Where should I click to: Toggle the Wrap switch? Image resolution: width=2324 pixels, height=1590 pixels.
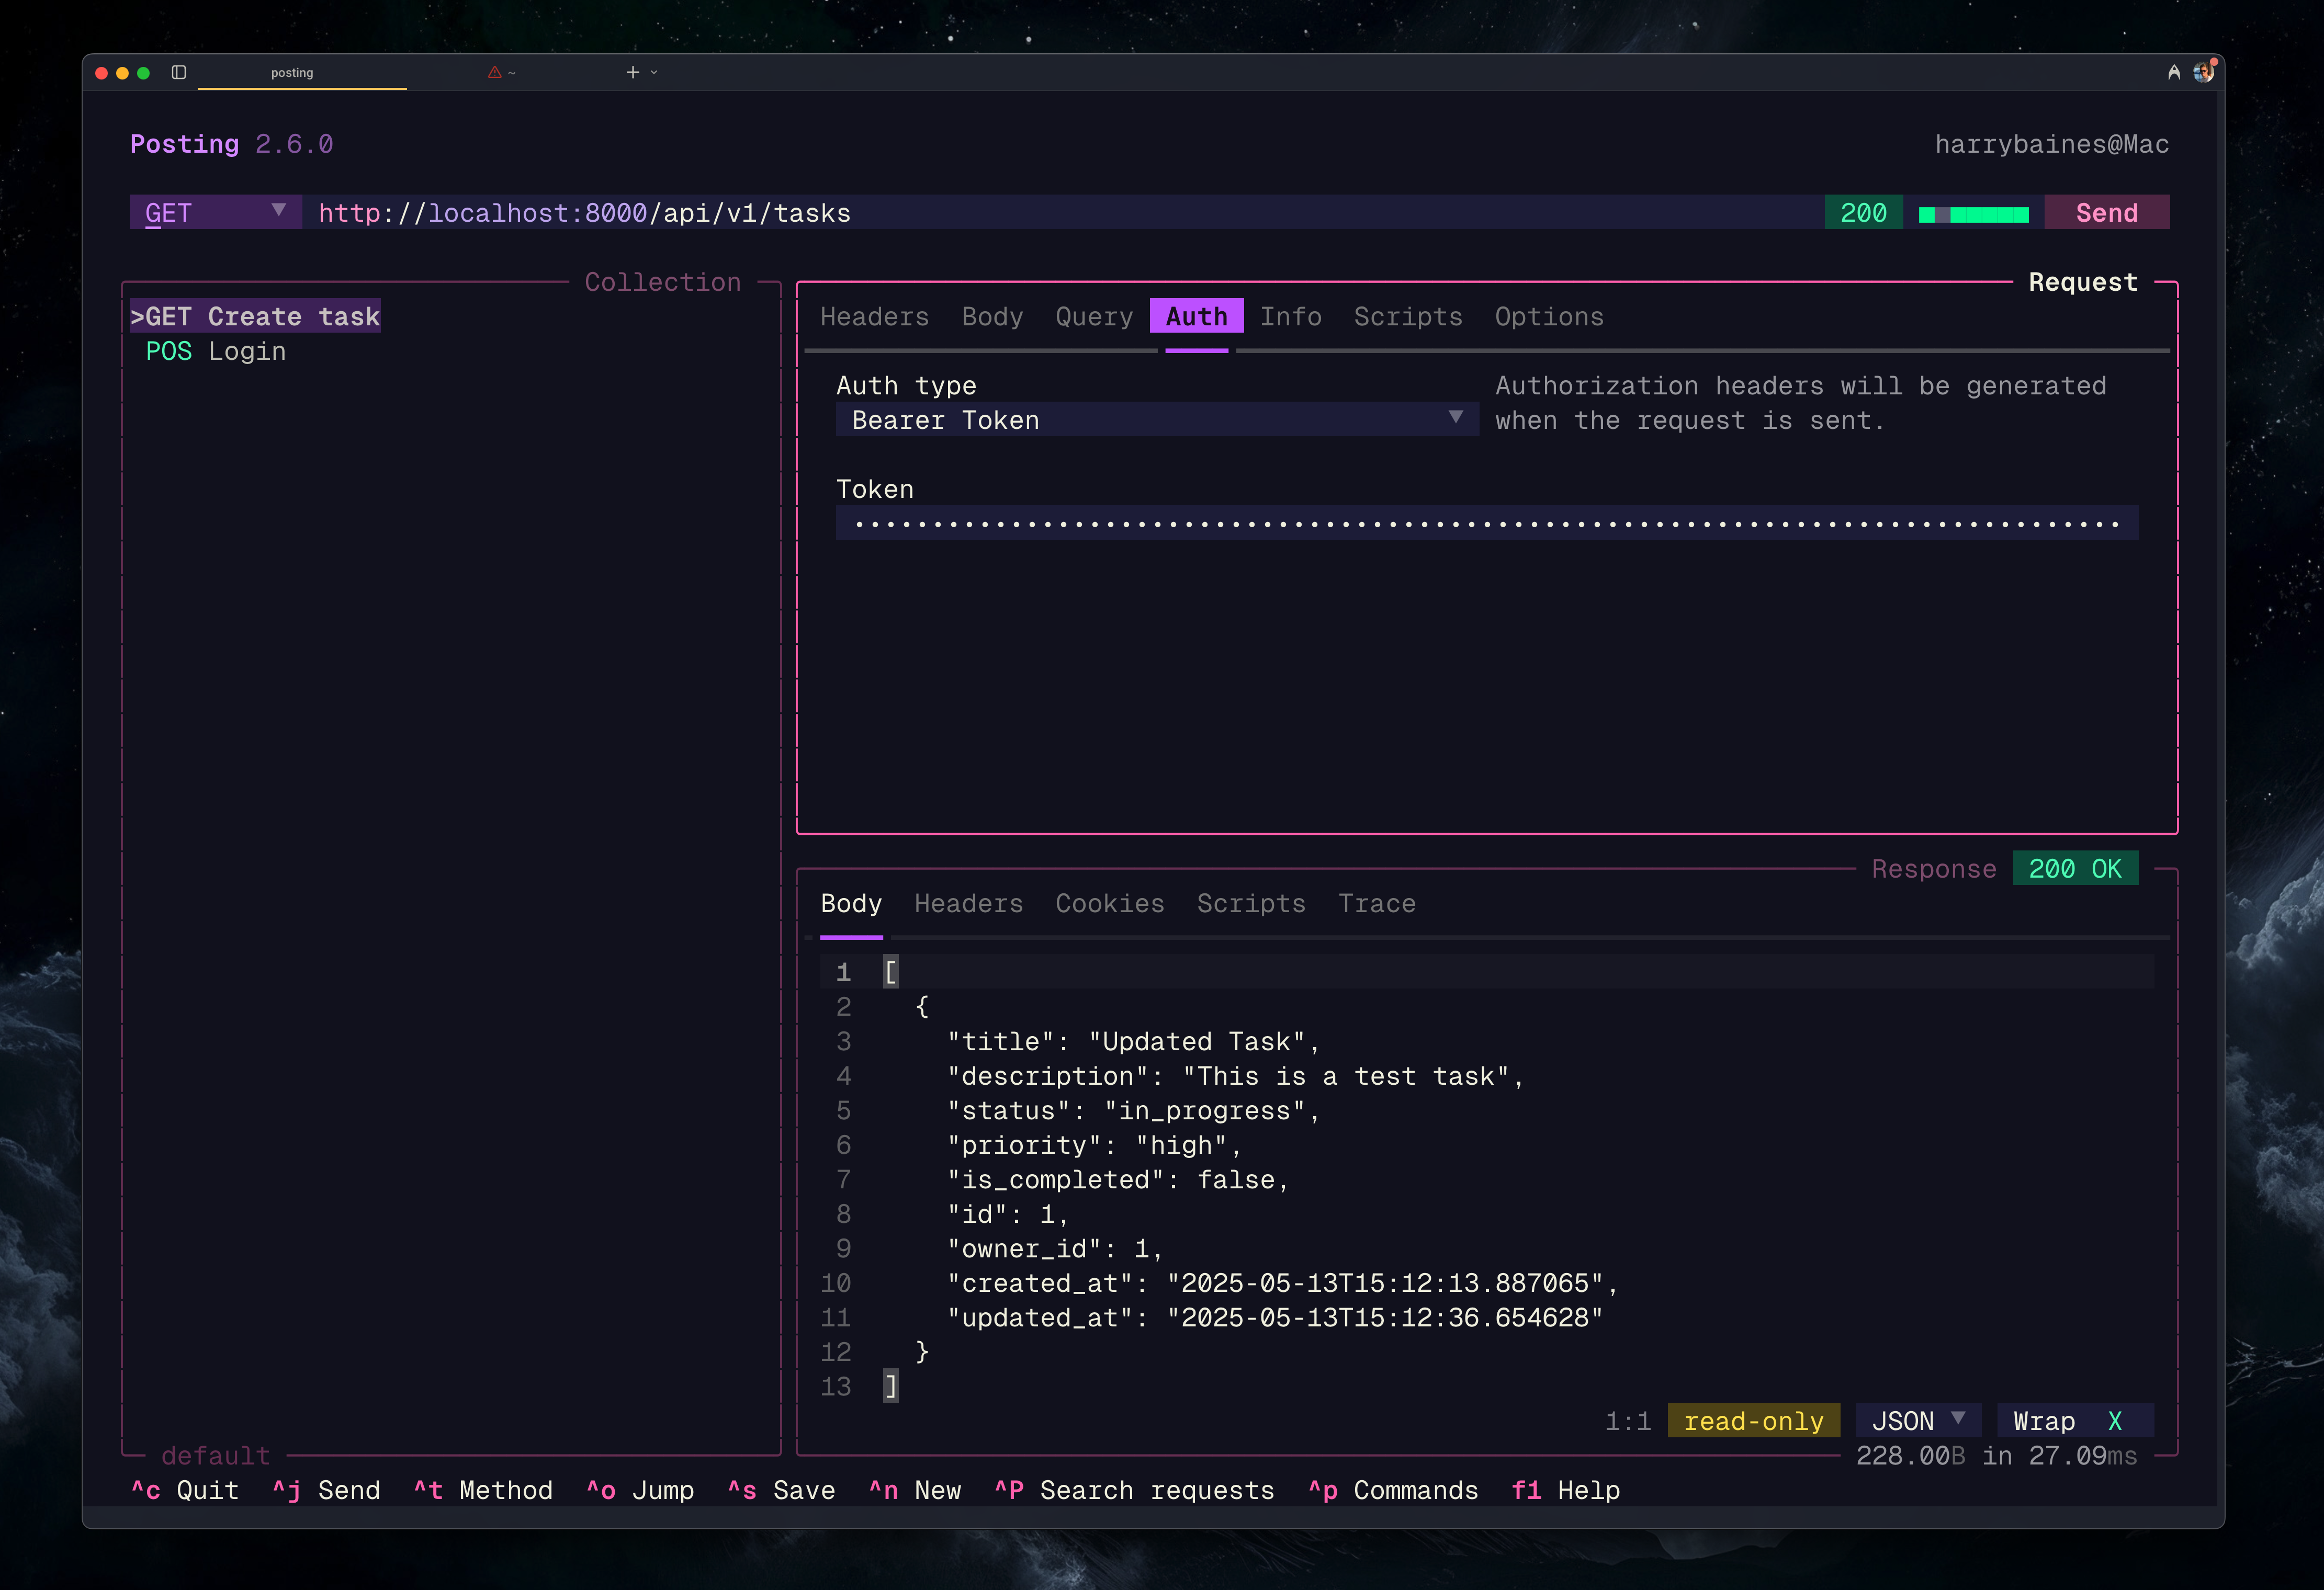tap(2075, 1421)
